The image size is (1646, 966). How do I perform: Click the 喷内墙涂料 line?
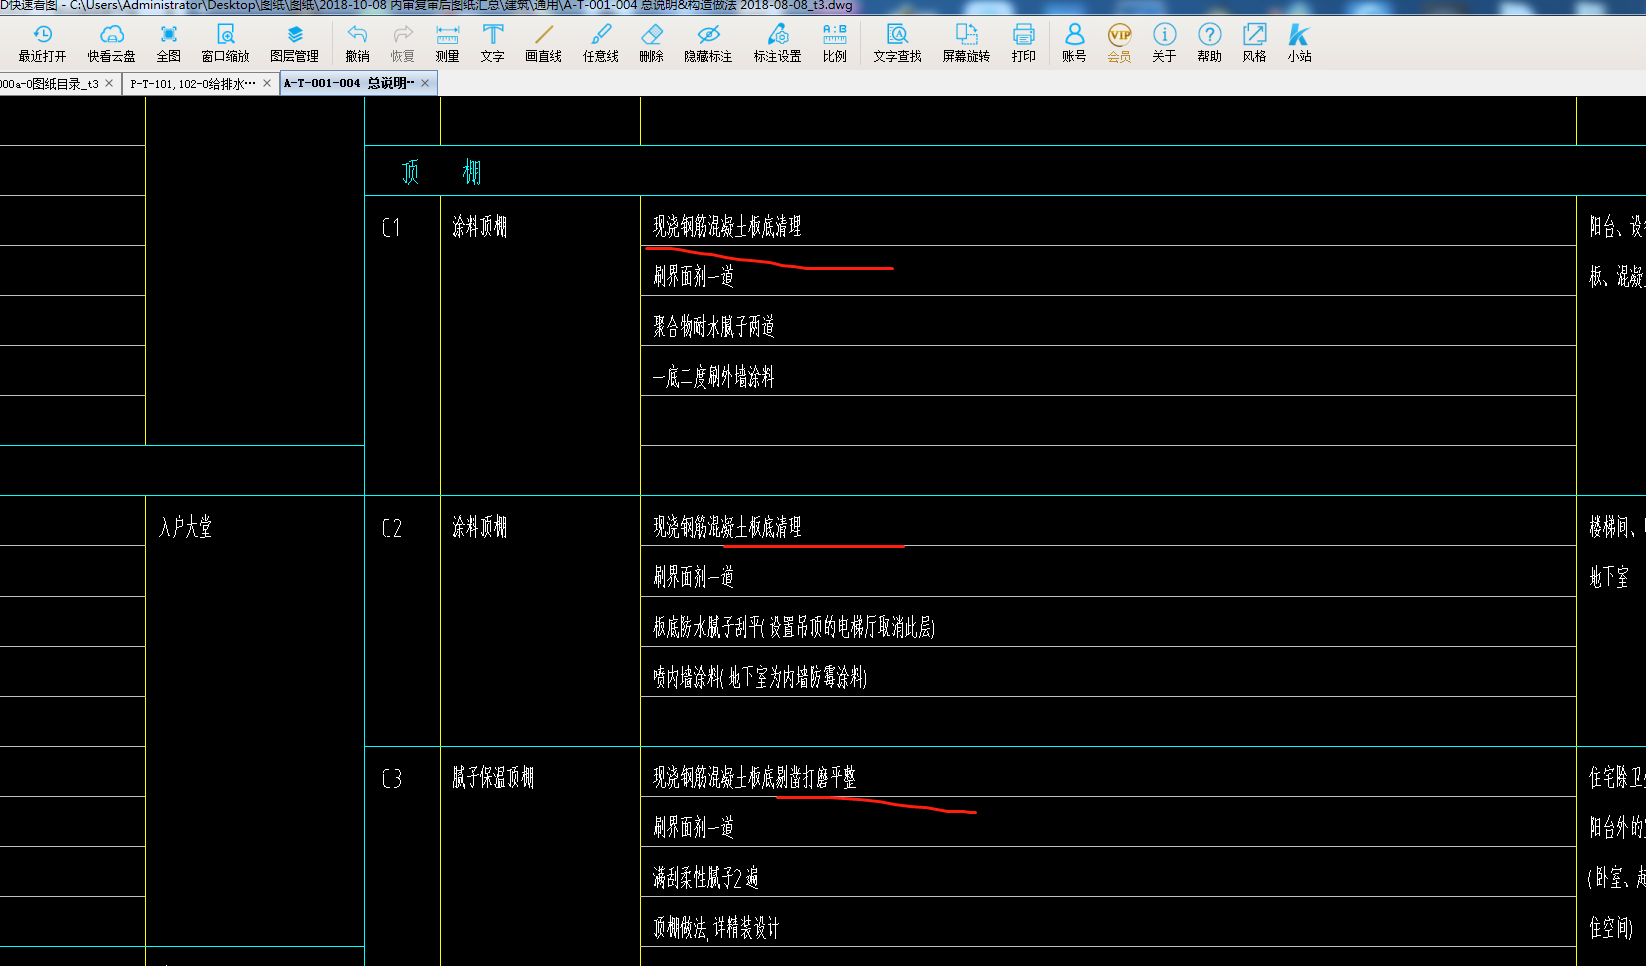(760, 677)
